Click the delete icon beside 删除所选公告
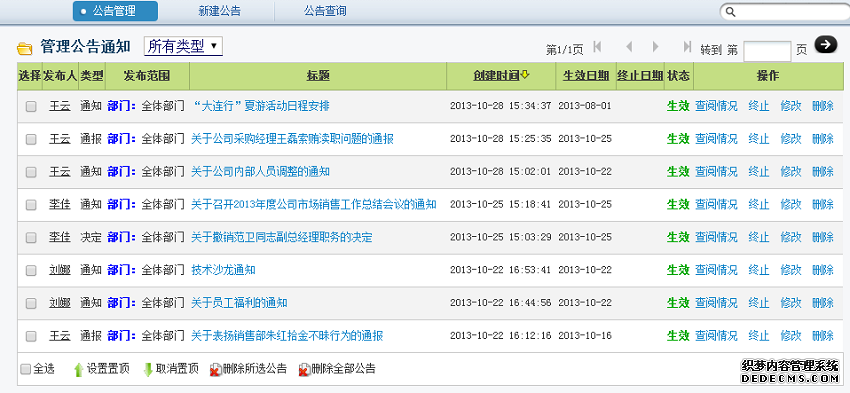 tap(216, 370)
